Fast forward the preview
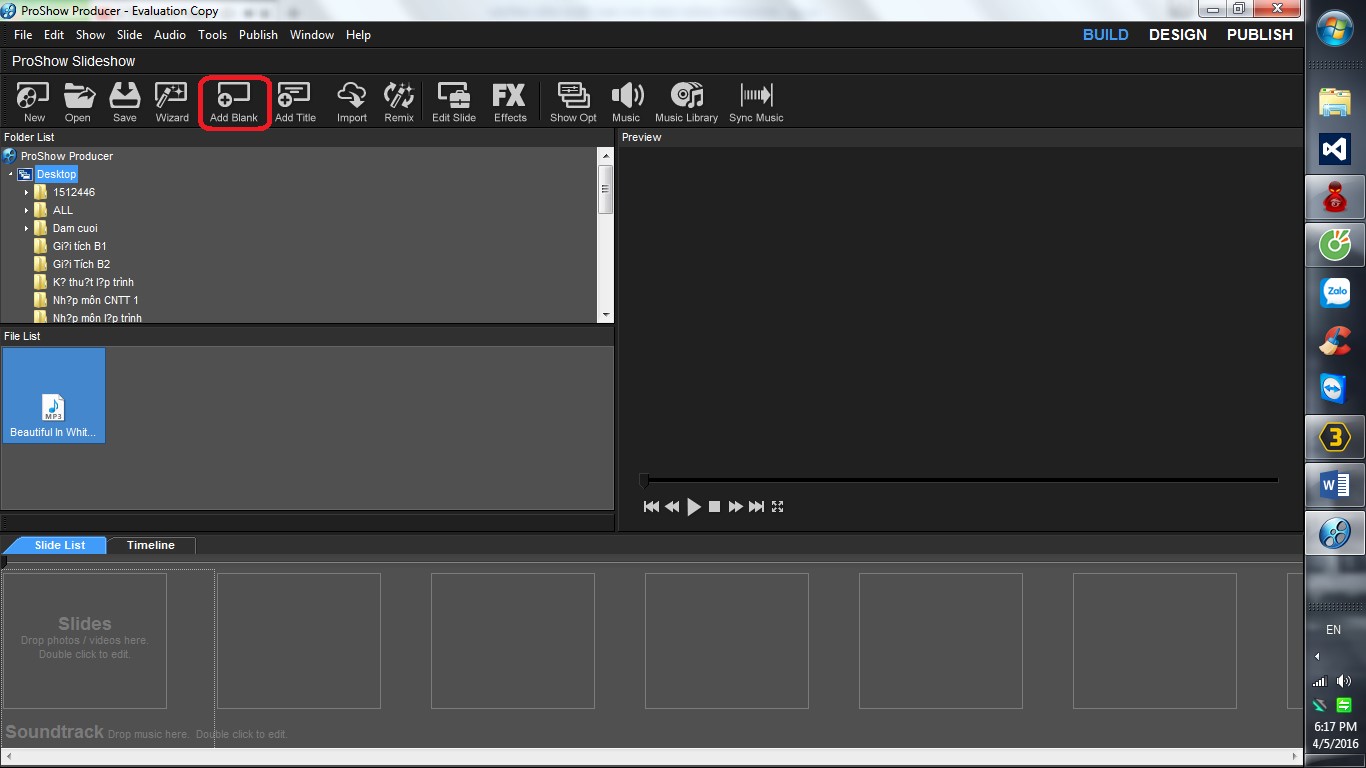 point(735,507)
